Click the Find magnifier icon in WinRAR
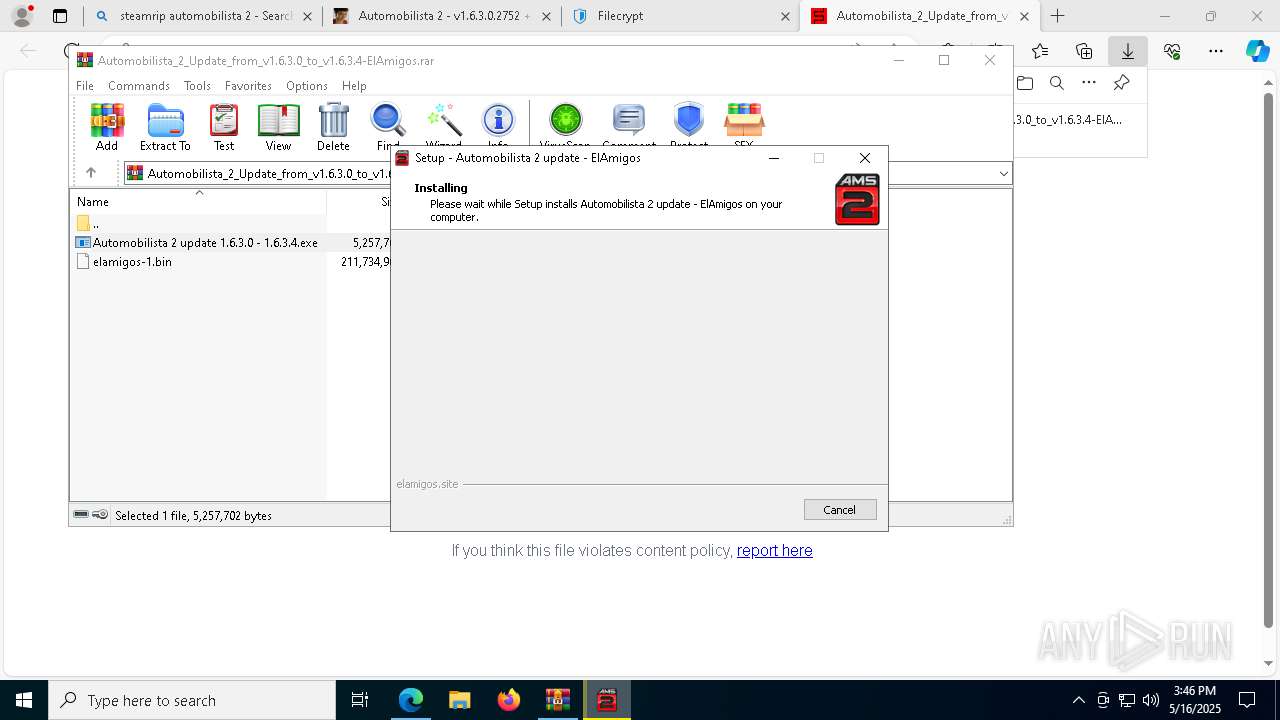1280x720 pixels. pos(388,123)
